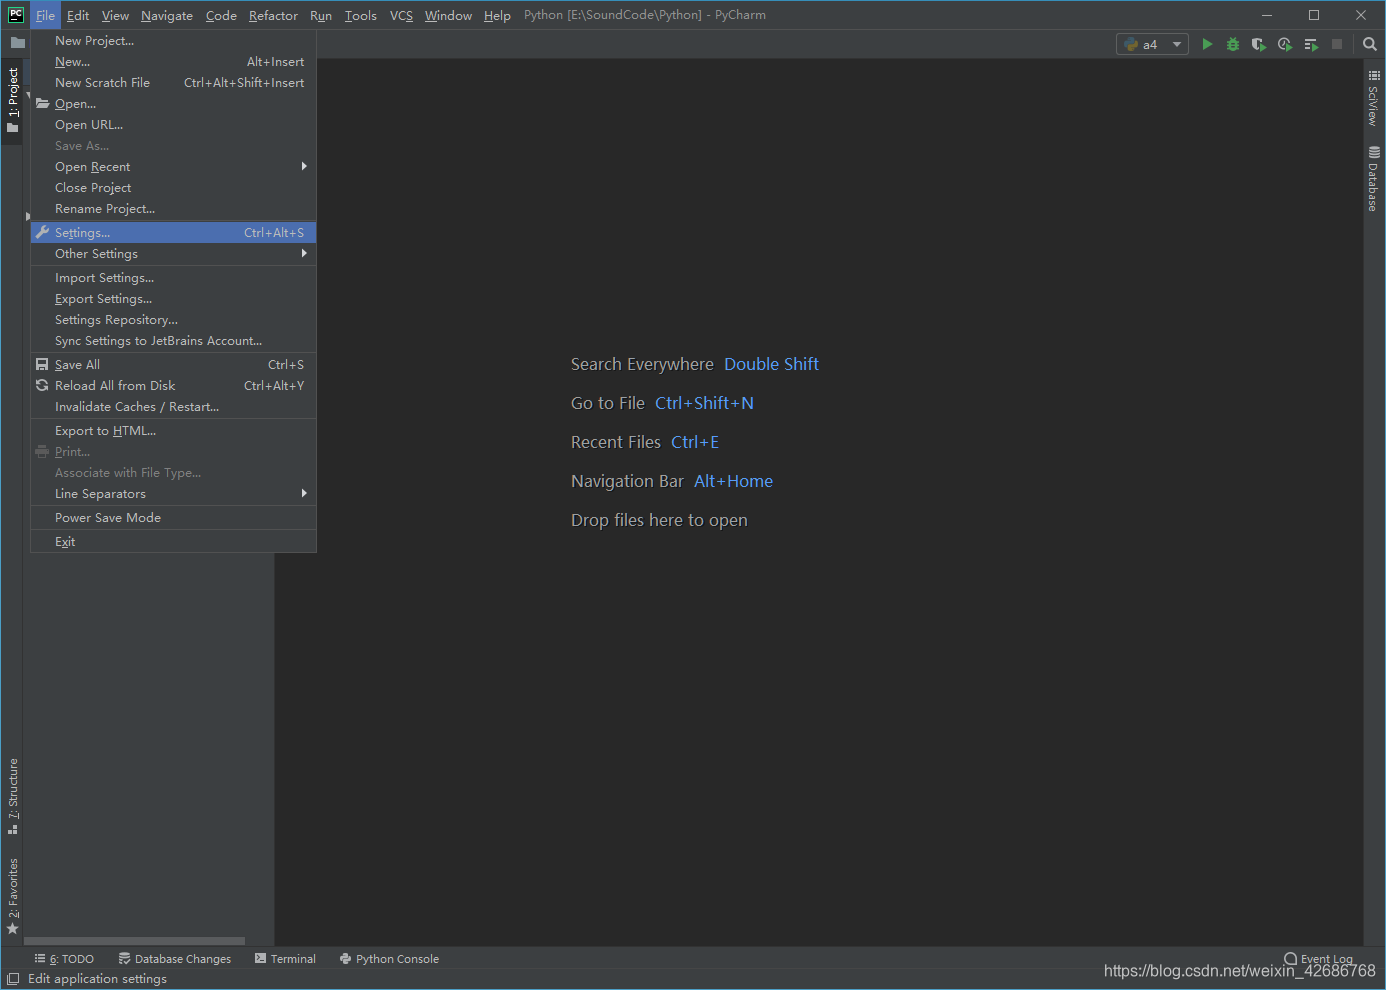Open the Help menu
Image resolution: width=1386 pixels, height=990 pixels.
click(x=497, y=15)
